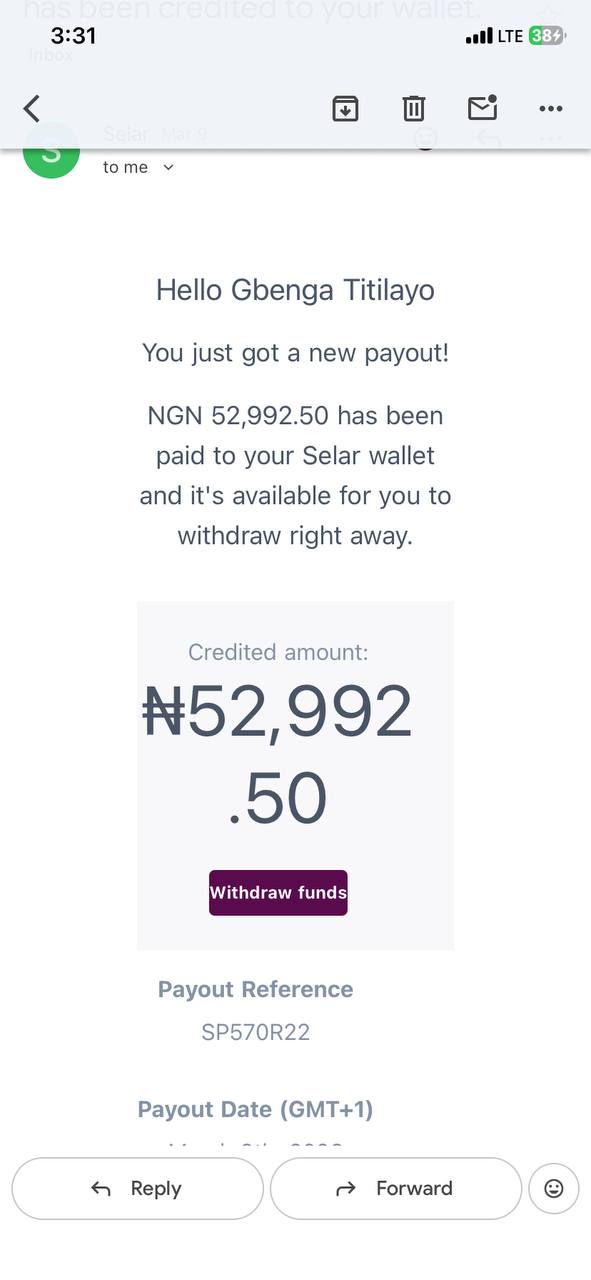Screen dimensions: 591x1280
Task: Select the payout reference SP570R22
Action: tap(255, 1032)
